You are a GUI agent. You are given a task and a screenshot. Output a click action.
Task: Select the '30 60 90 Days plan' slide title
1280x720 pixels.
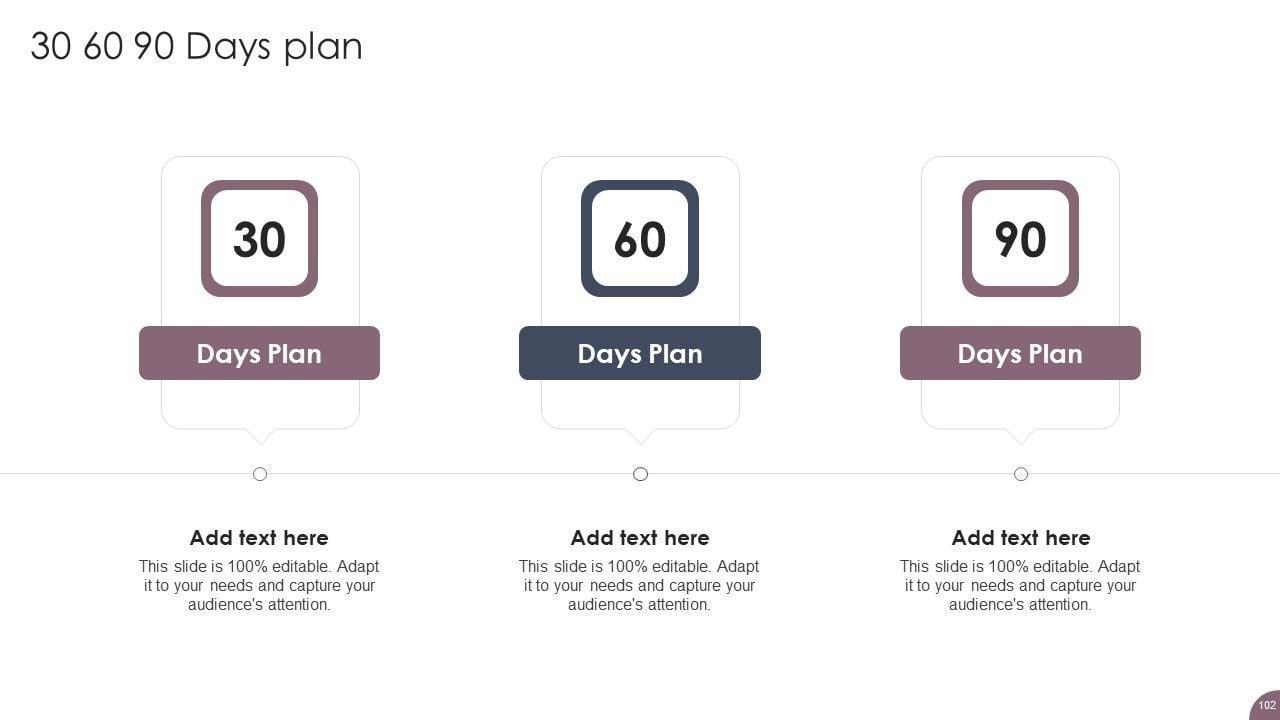pos(196,46)
